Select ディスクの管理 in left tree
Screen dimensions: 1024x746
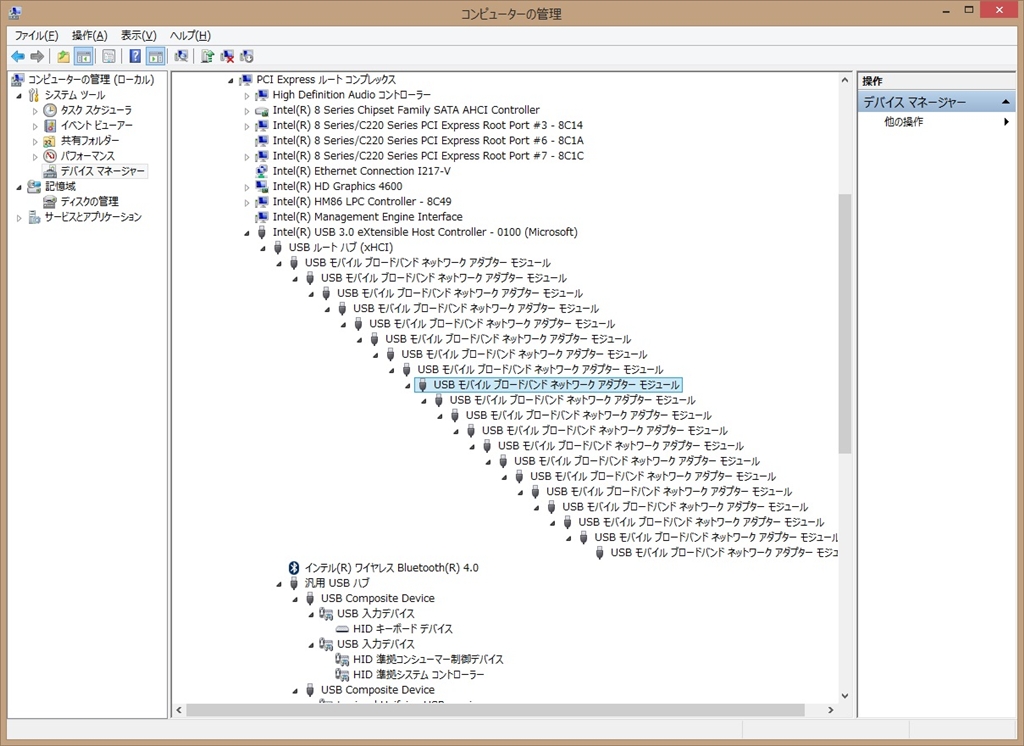tap(89, 202)
